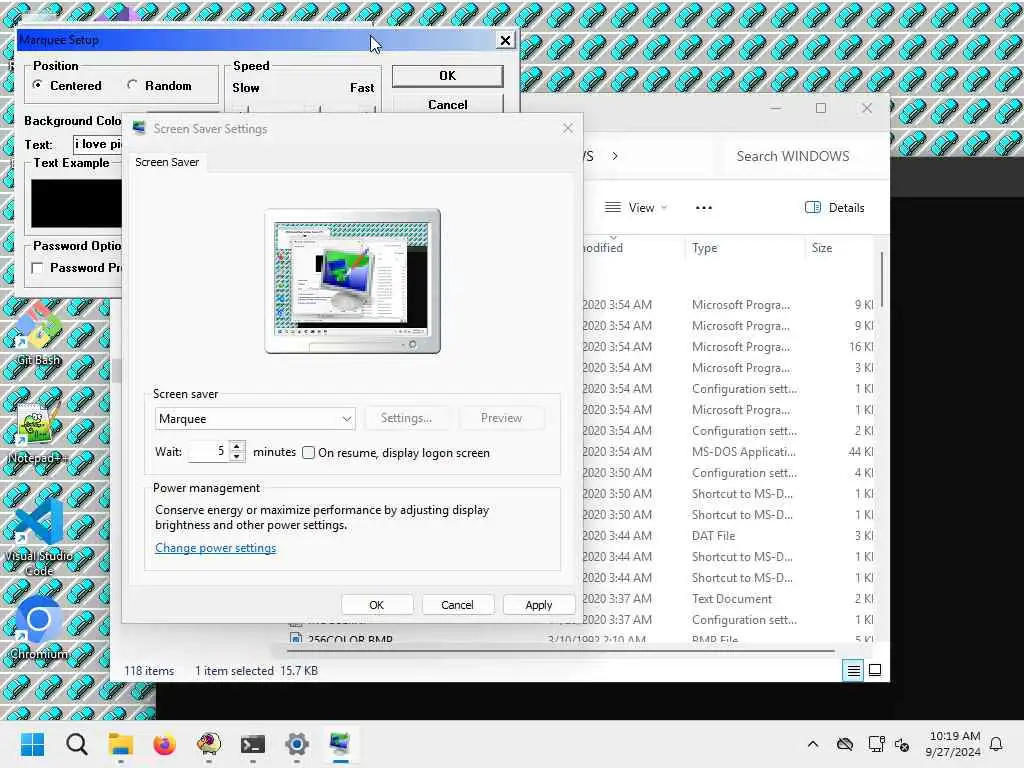Click the network display tray icon
This screenshot has height=768, width=1024.
[x=876, y=744]
